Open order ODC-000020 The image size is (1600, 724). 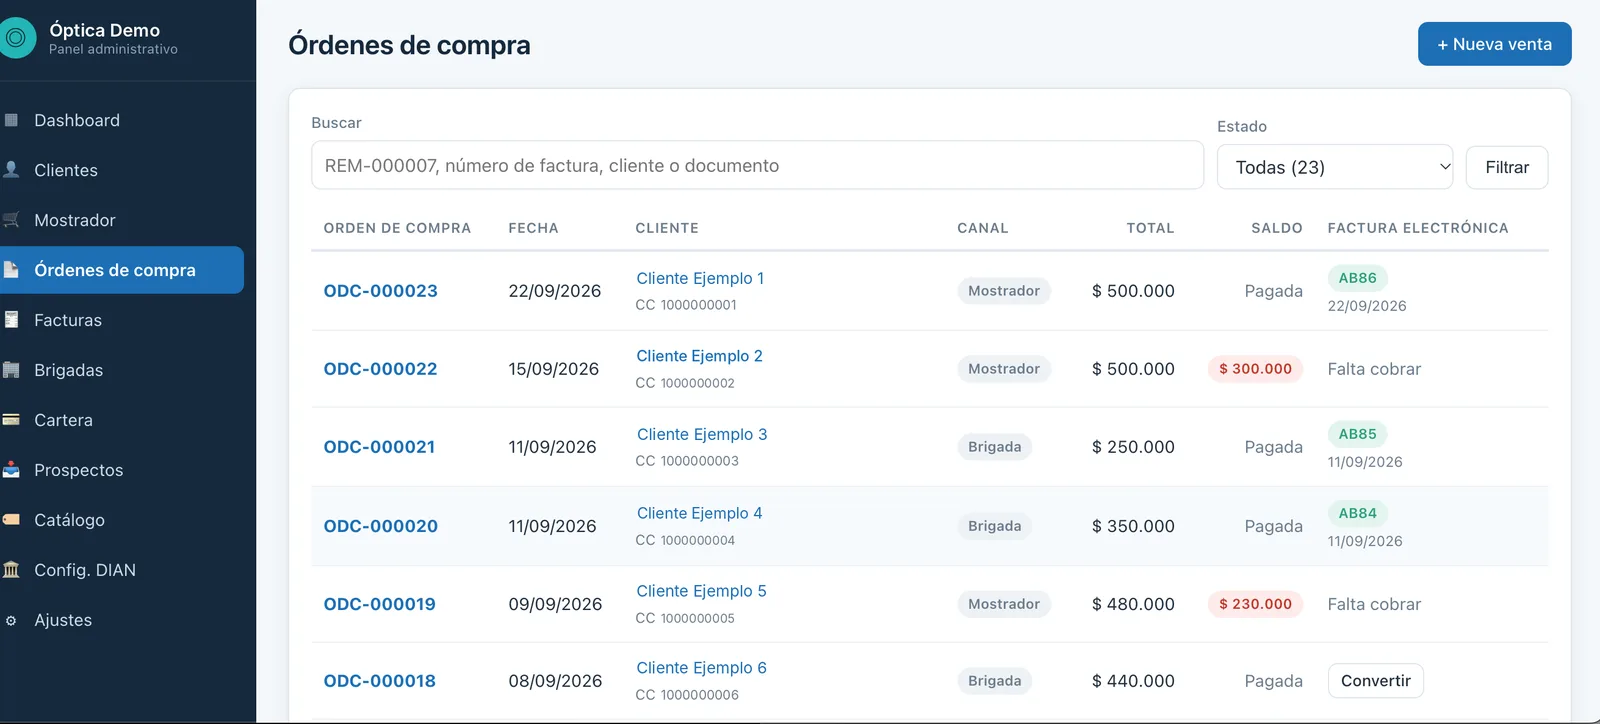381,526
